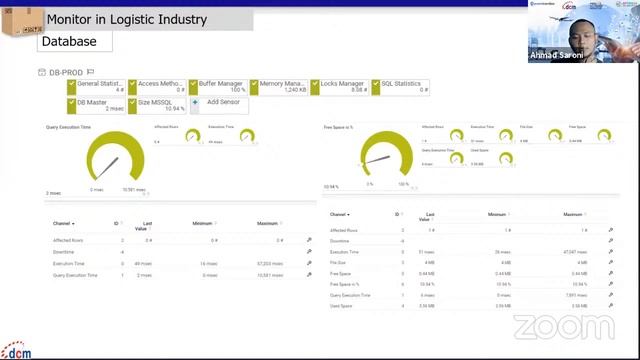Click the flag icon next to DB-PROD

point(91,72)
